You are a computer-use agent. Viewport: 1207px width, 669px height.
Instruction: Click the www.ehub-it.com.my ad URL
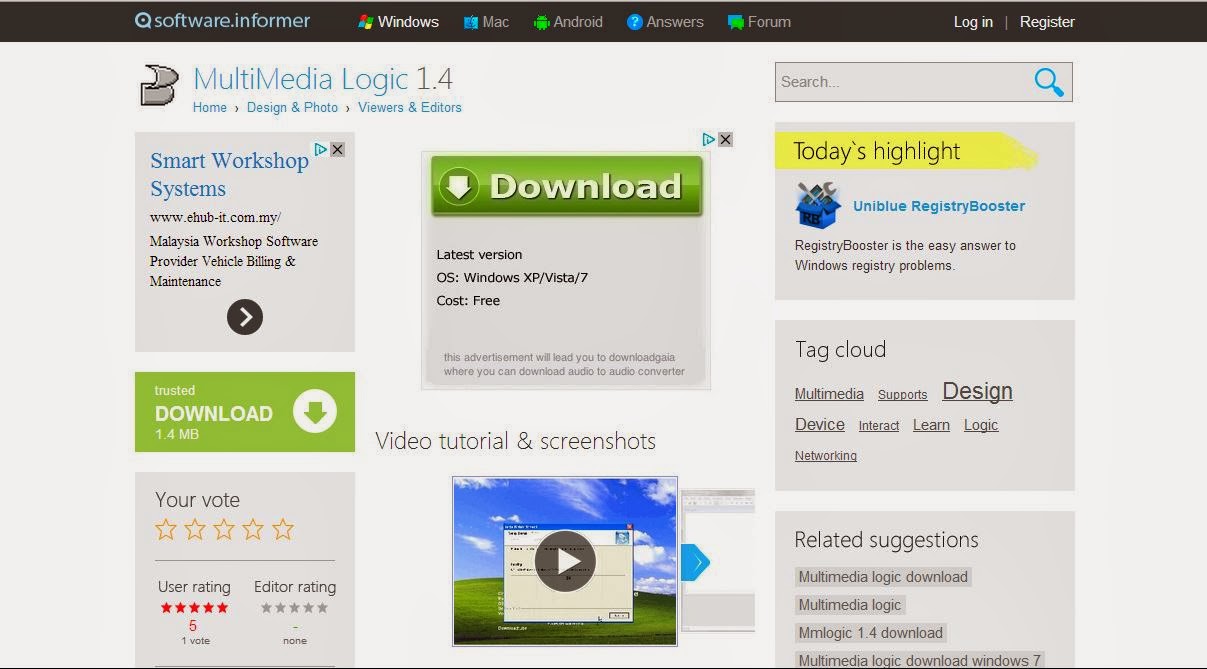tap(215, 217)
